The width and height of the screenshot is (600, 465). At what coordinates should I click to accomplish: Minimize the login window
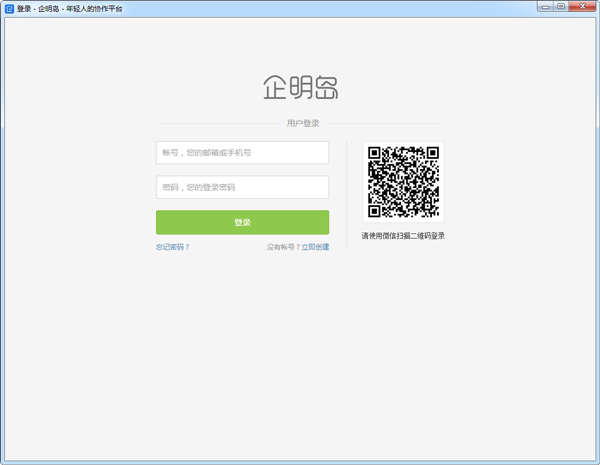[x=545, y=6]
